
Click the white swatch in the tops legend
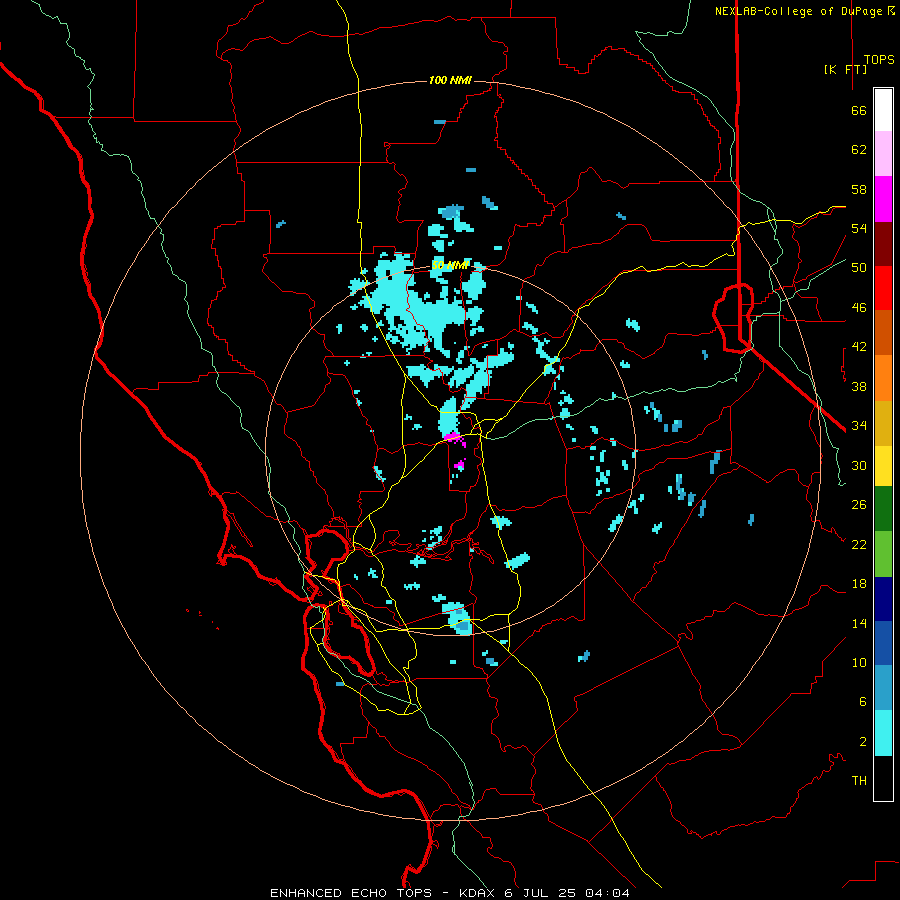pyautogui.click(x=883, y=110)
